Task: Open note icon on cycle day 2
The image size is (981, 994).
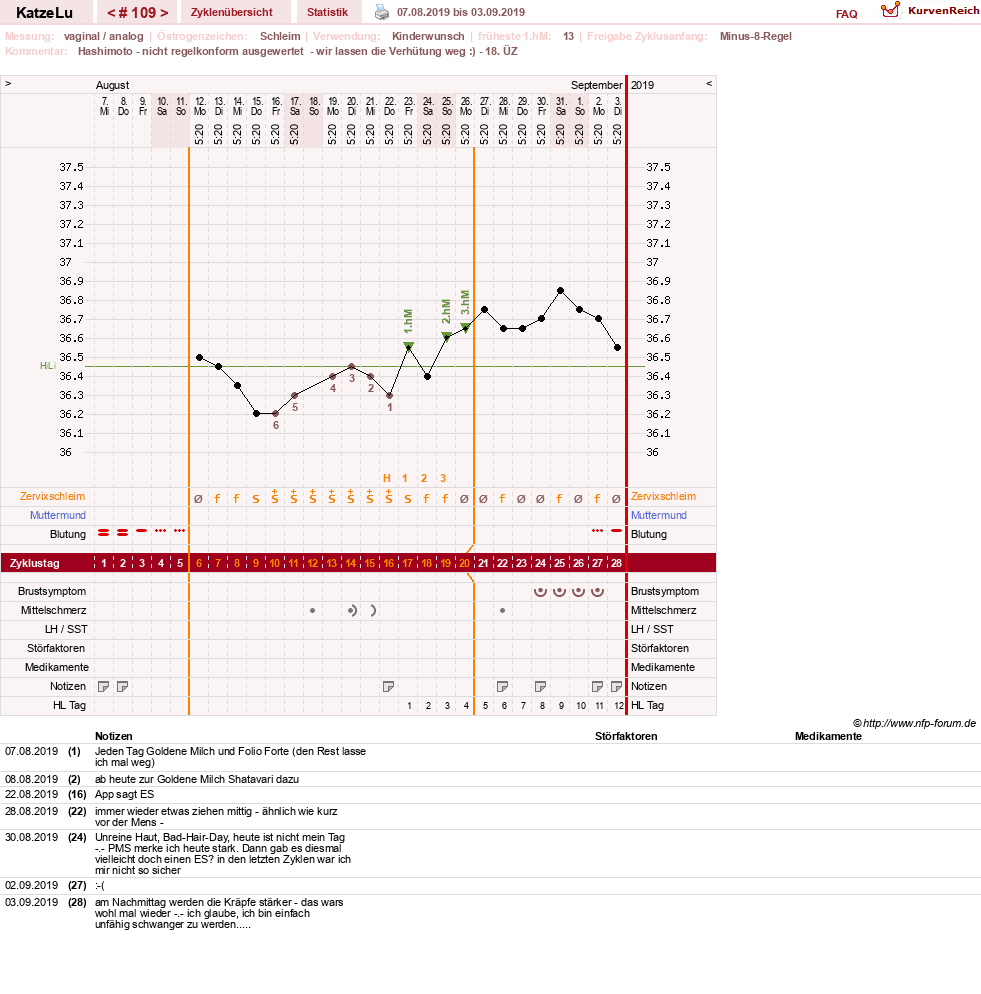Action: 122,687
